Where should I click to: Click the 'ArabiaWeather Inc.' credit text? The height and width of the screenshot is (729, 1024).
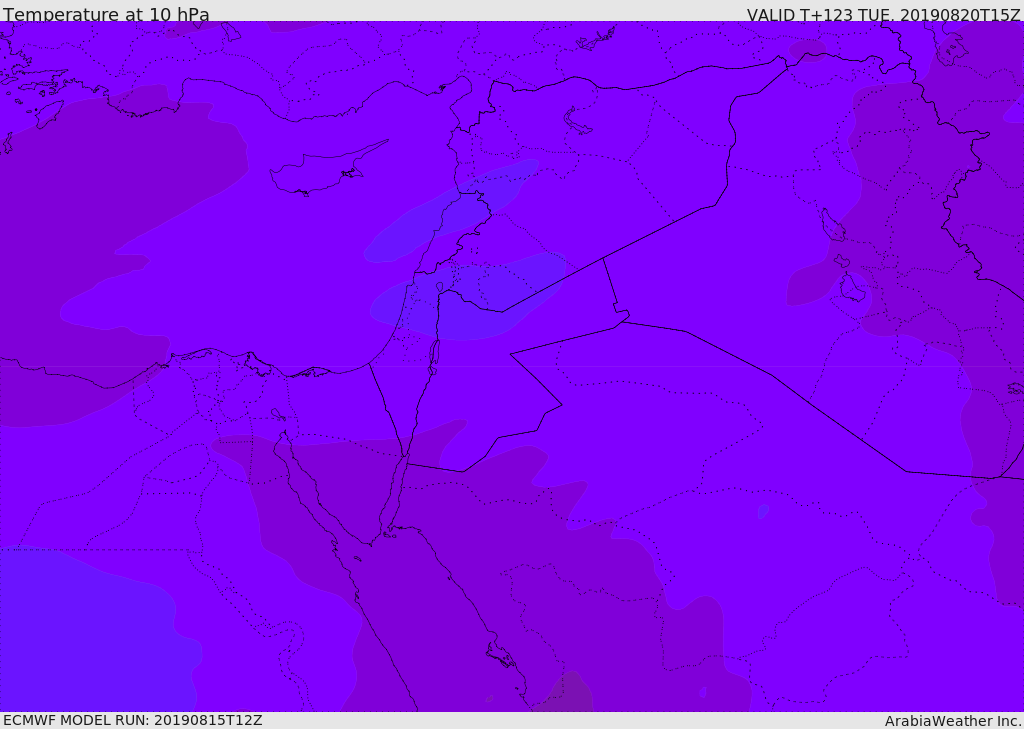pyautogui.click(x=953, y=721)
